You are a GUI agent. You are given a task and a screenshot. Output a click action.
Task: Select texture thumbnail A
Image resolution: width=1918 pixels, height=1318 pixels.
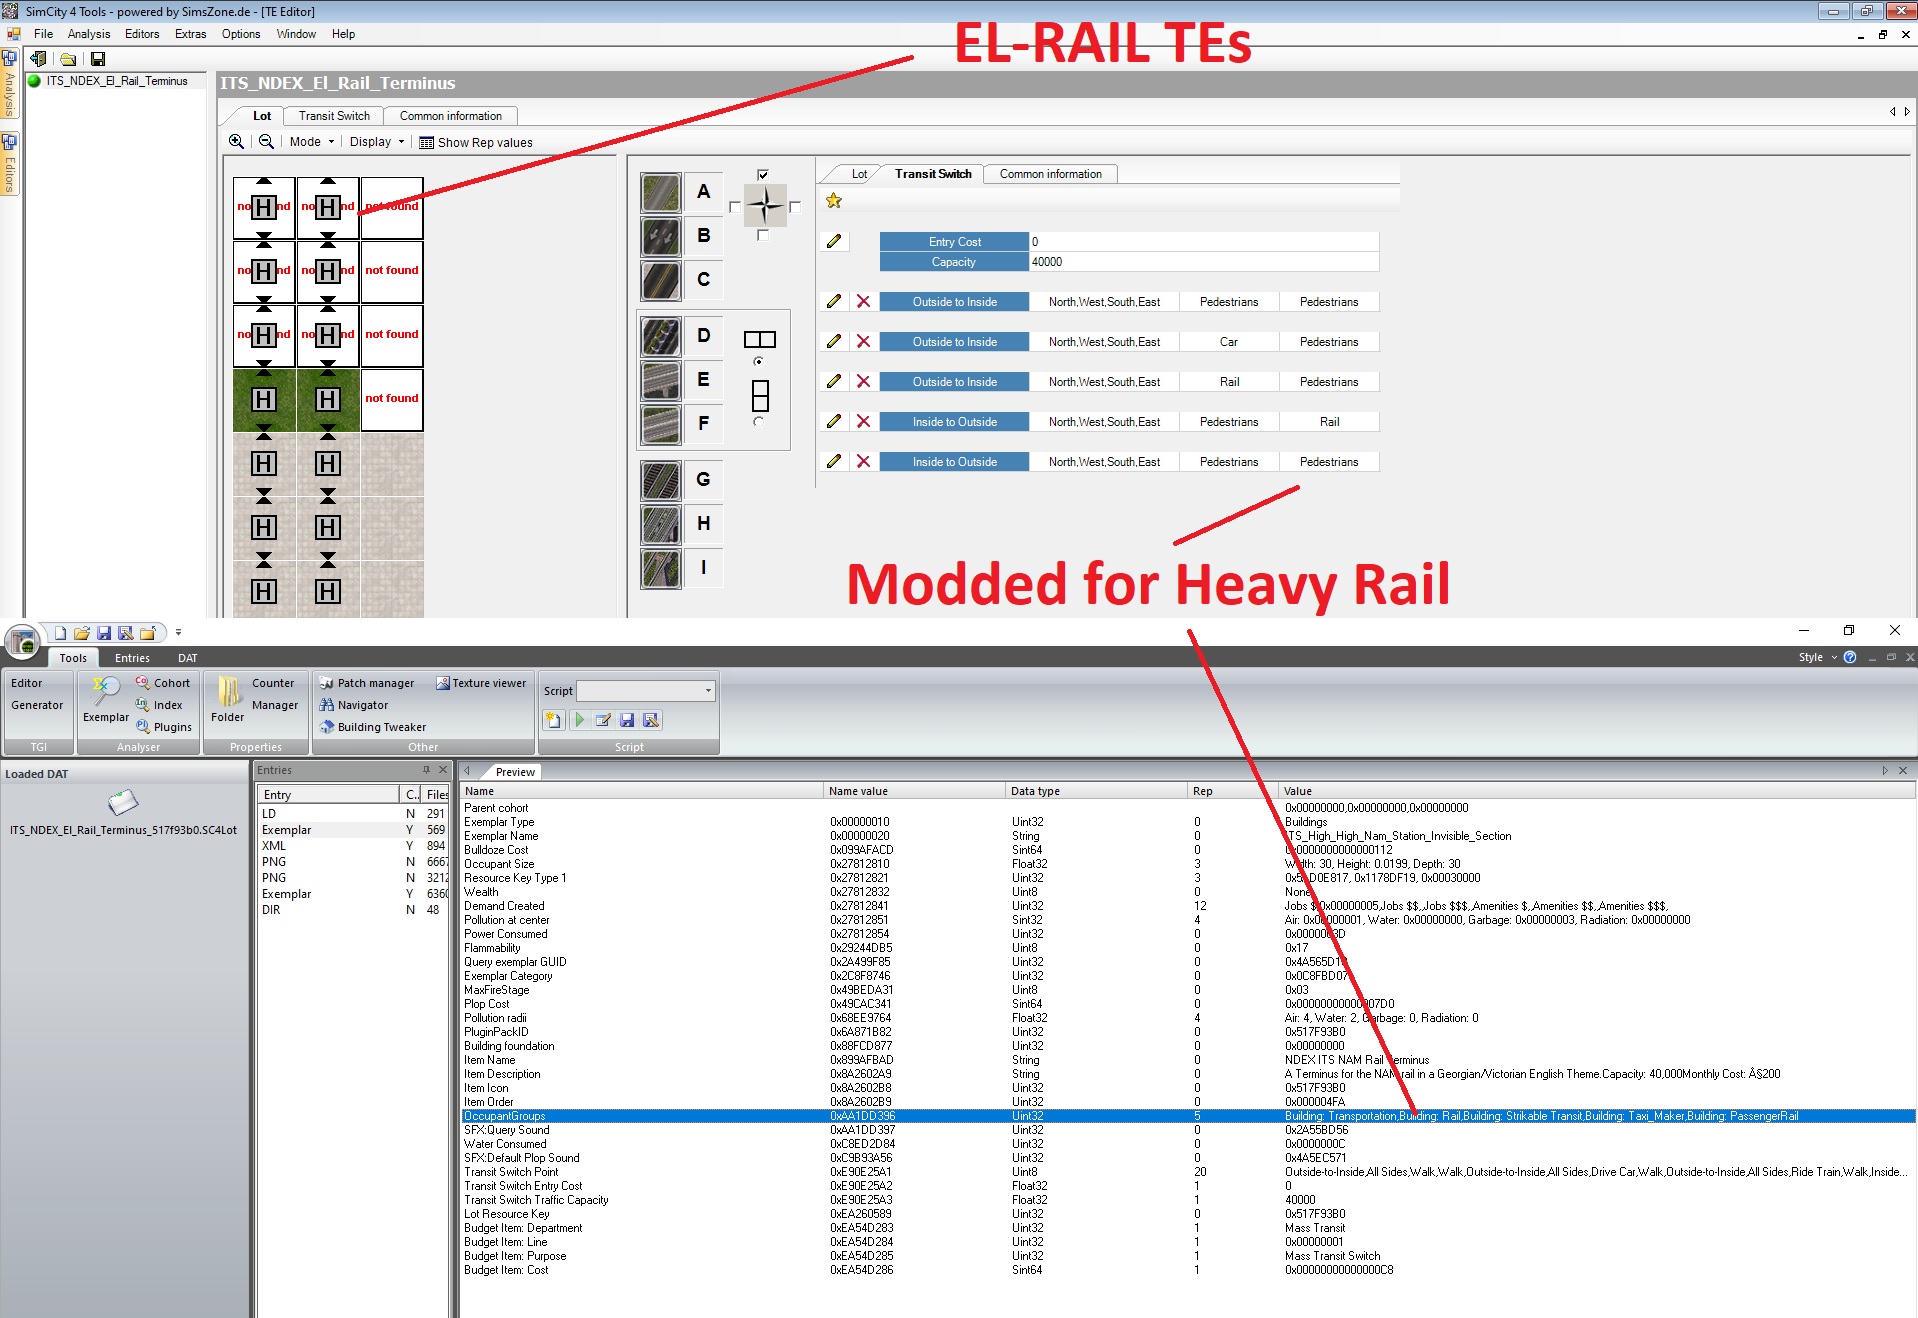tap(661, 192)
